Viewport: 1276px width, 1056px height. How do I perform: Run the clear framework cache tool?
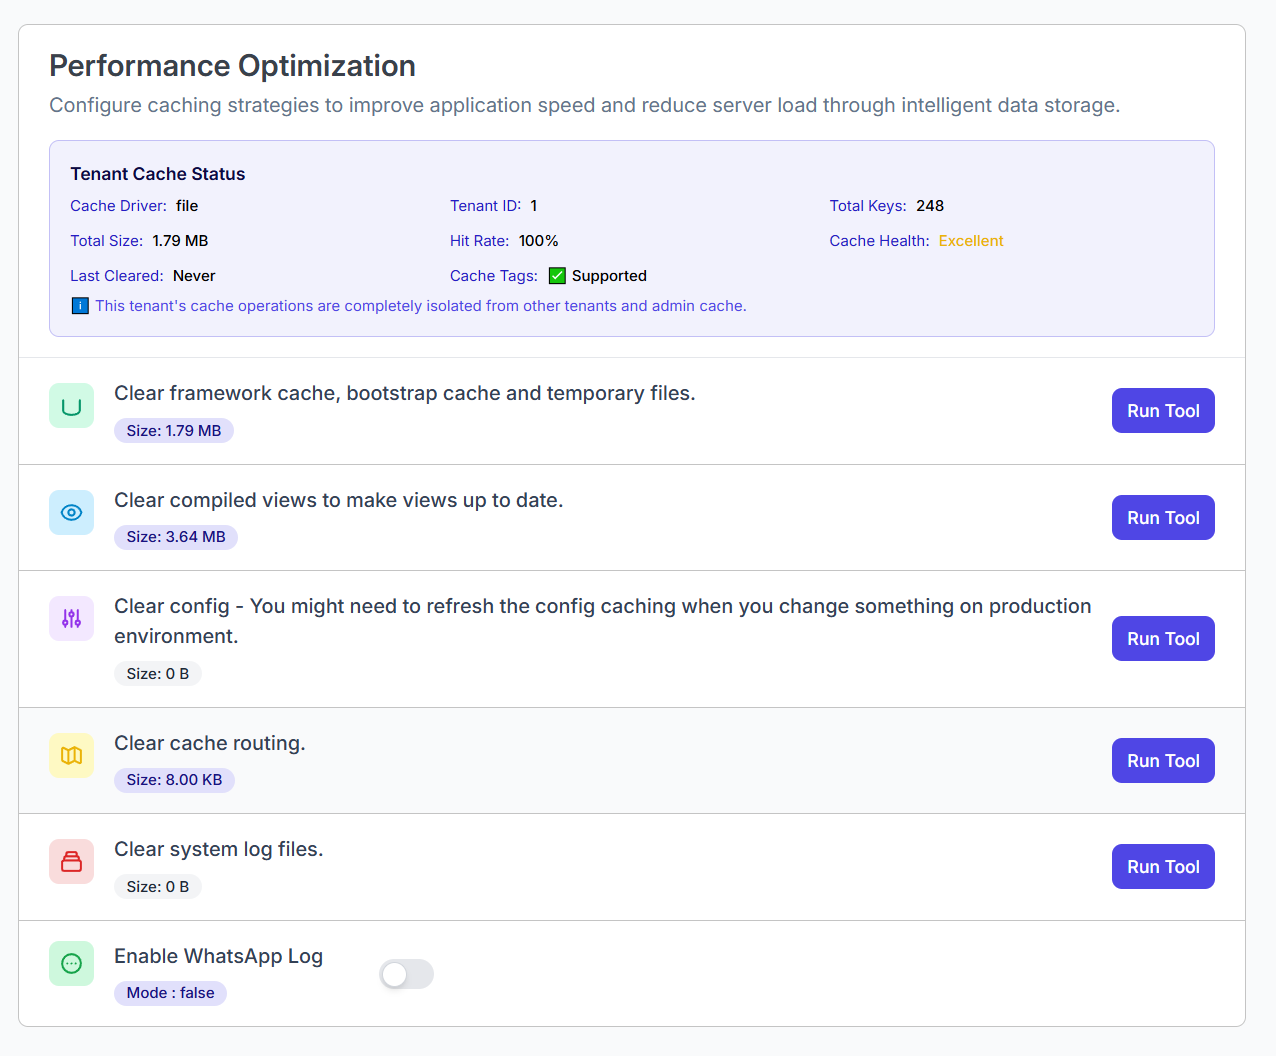[1163, 410]
